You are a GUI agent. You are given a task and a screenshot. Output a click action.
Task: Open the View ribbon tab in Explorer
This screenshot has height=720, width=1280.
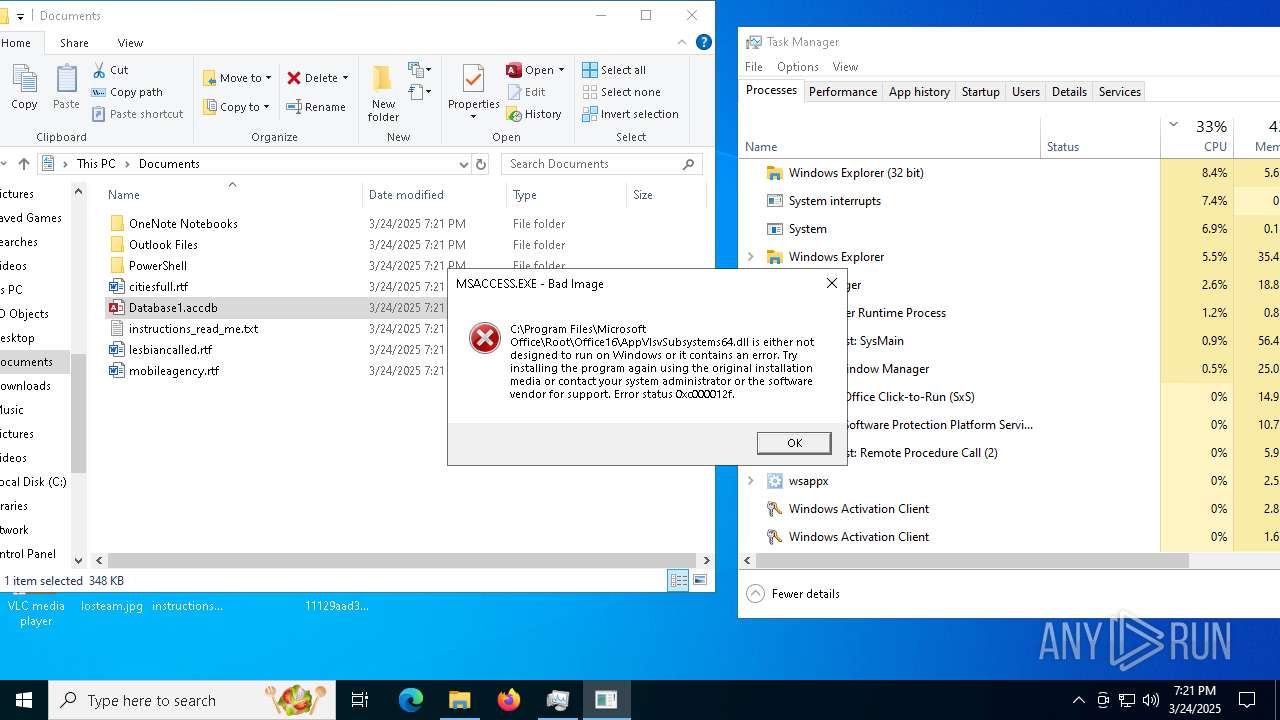130,43
